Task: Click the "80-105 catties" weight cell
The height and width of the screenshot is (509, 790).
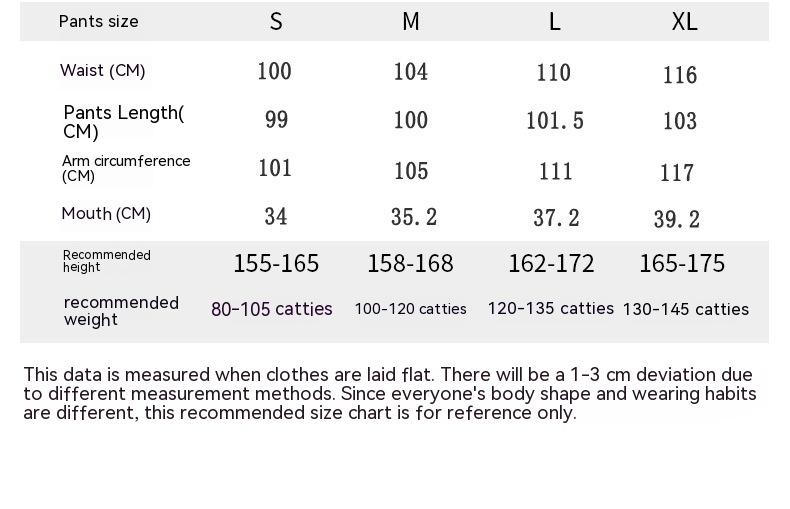Action: (272, 309)
